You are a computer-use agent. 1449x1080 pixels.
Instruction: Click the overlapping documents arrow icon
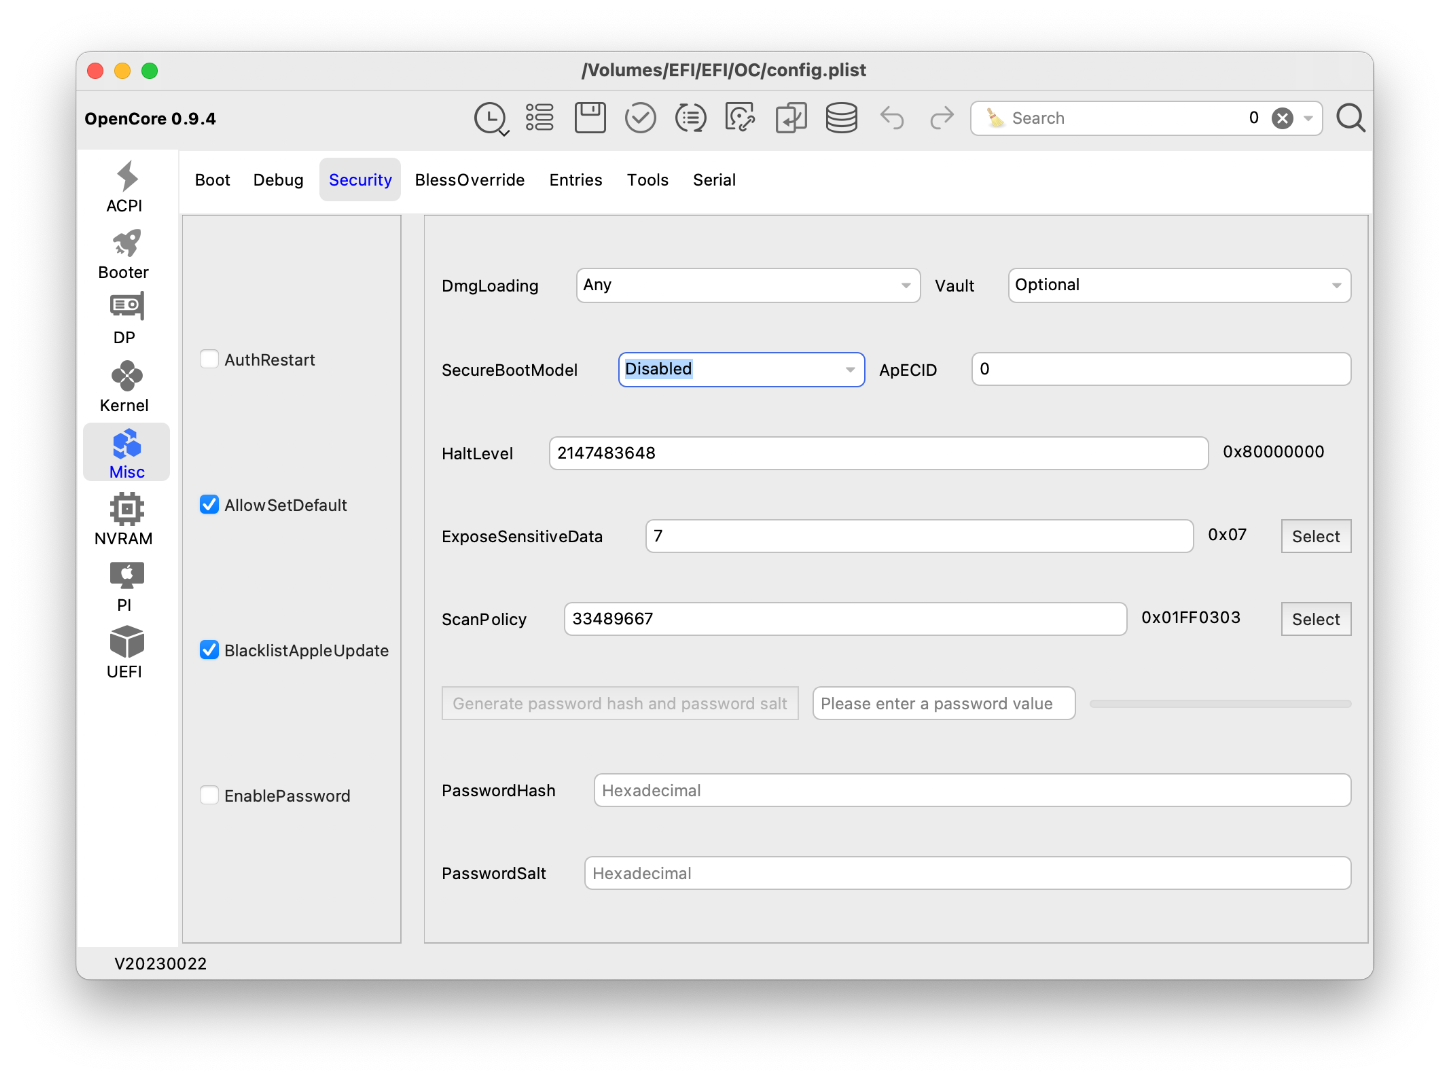[791, 118]
